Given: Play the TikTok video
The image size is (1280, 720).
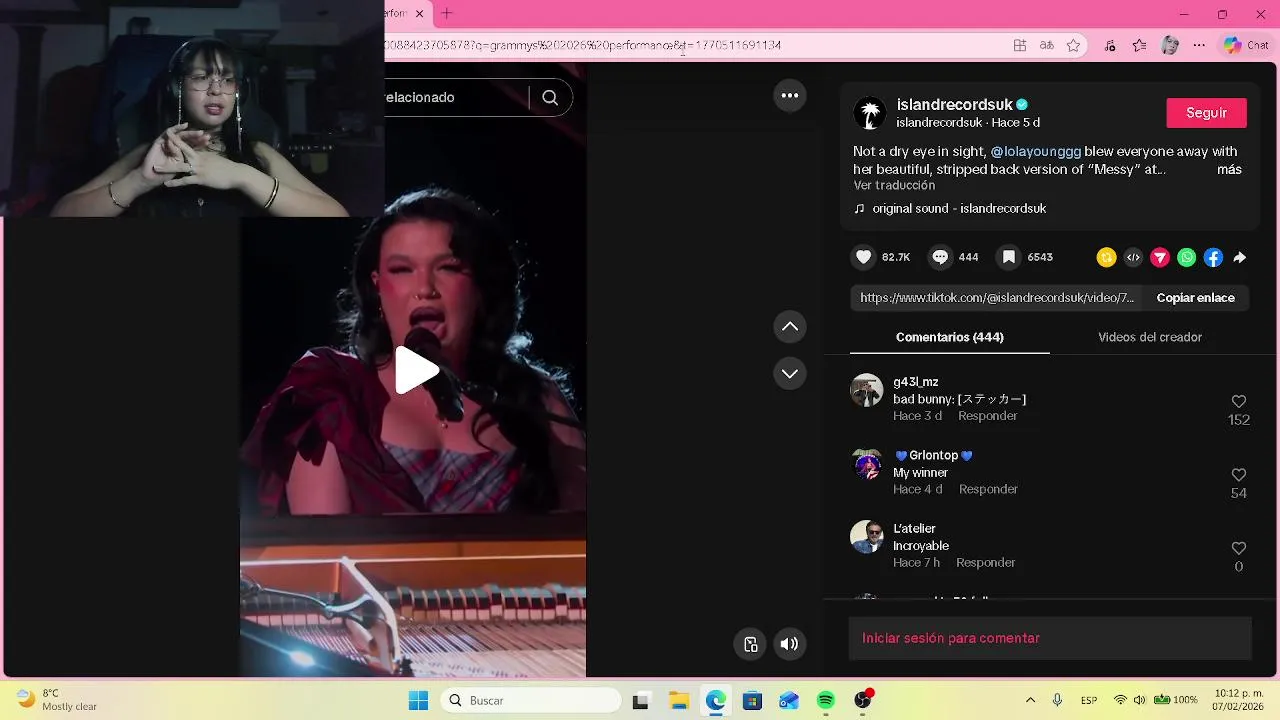Looking at the screenshot, I should pos(416,370).
